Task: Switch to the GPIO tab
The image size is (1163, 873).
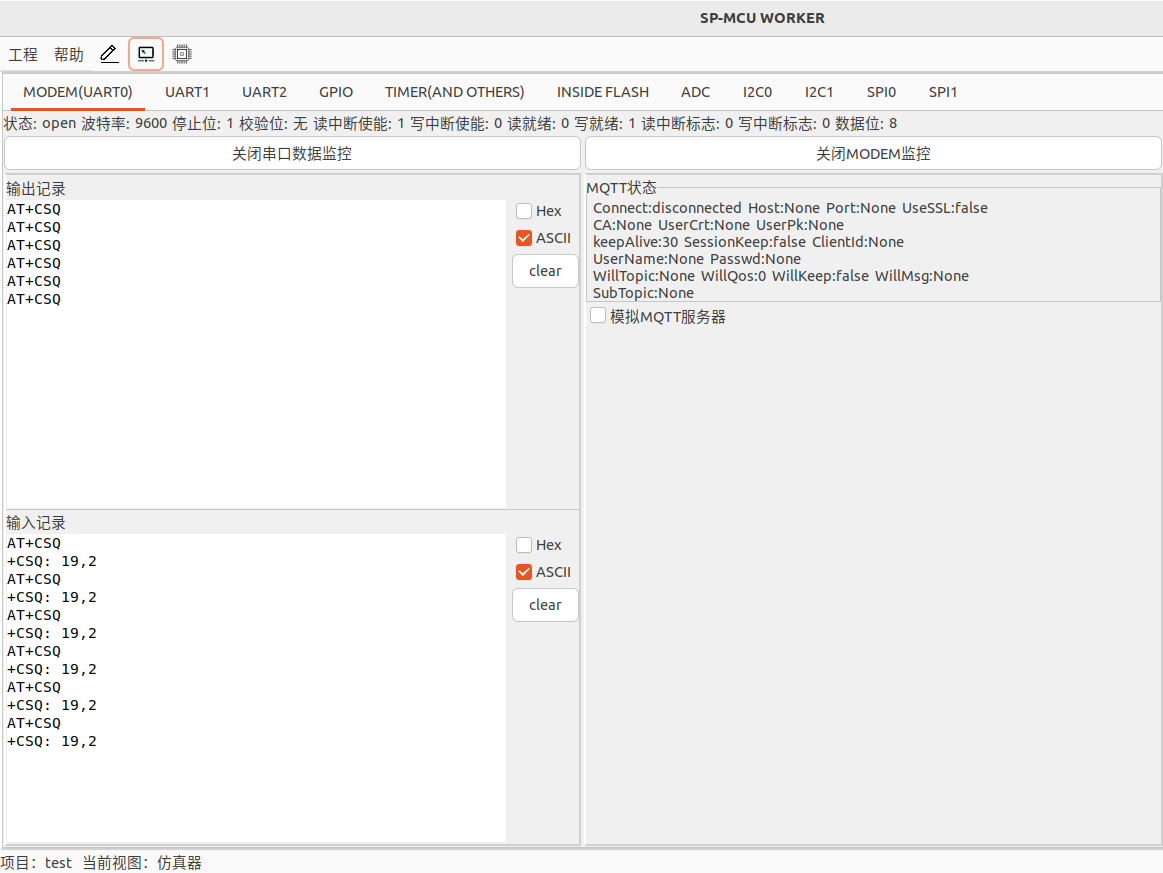Action: coord(336,92)
